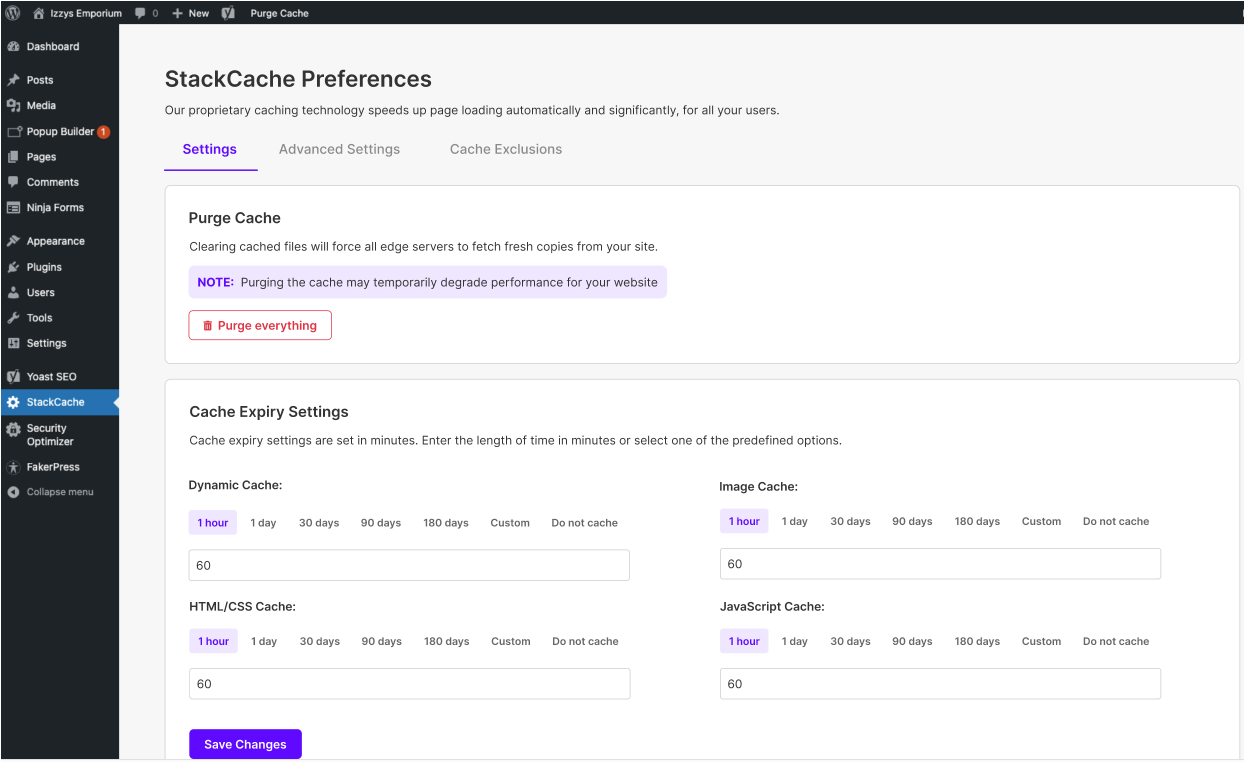Select 1 hour for Image Cache
Screen dimensions: 1245x763
tap(744, 521)
